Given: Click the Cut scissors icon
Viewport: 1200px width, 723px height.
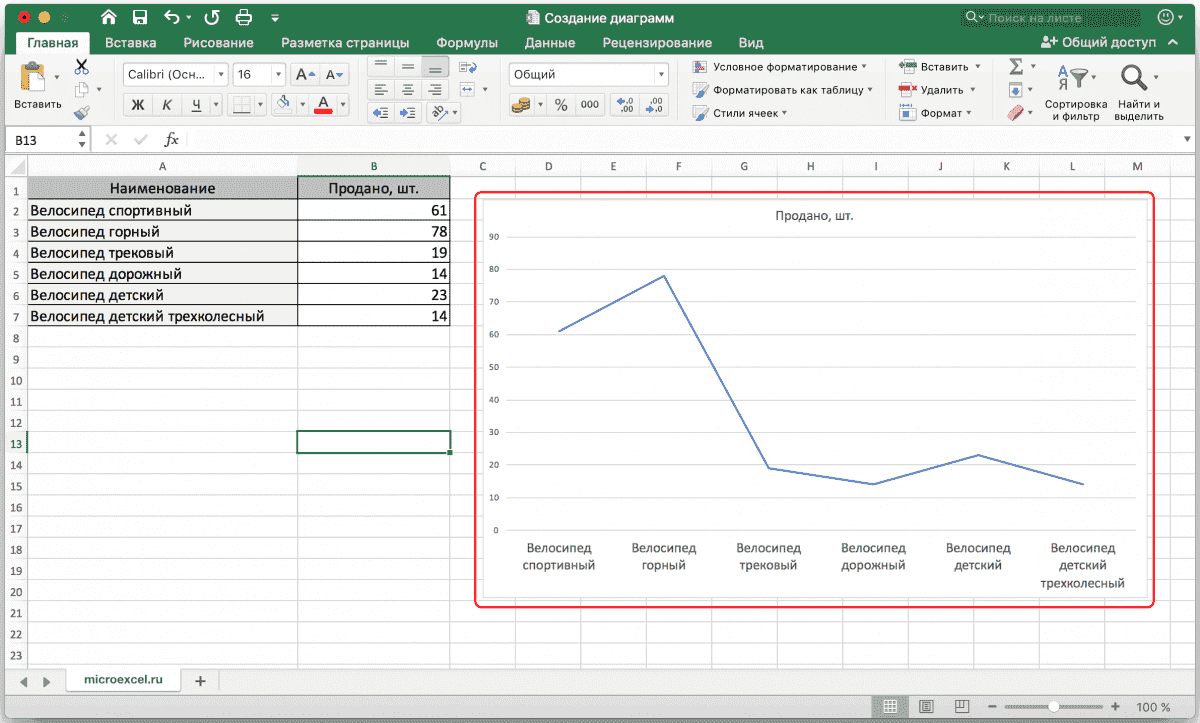Looking at the screenshot, I should pyautogui.click(x=82, y=67).
